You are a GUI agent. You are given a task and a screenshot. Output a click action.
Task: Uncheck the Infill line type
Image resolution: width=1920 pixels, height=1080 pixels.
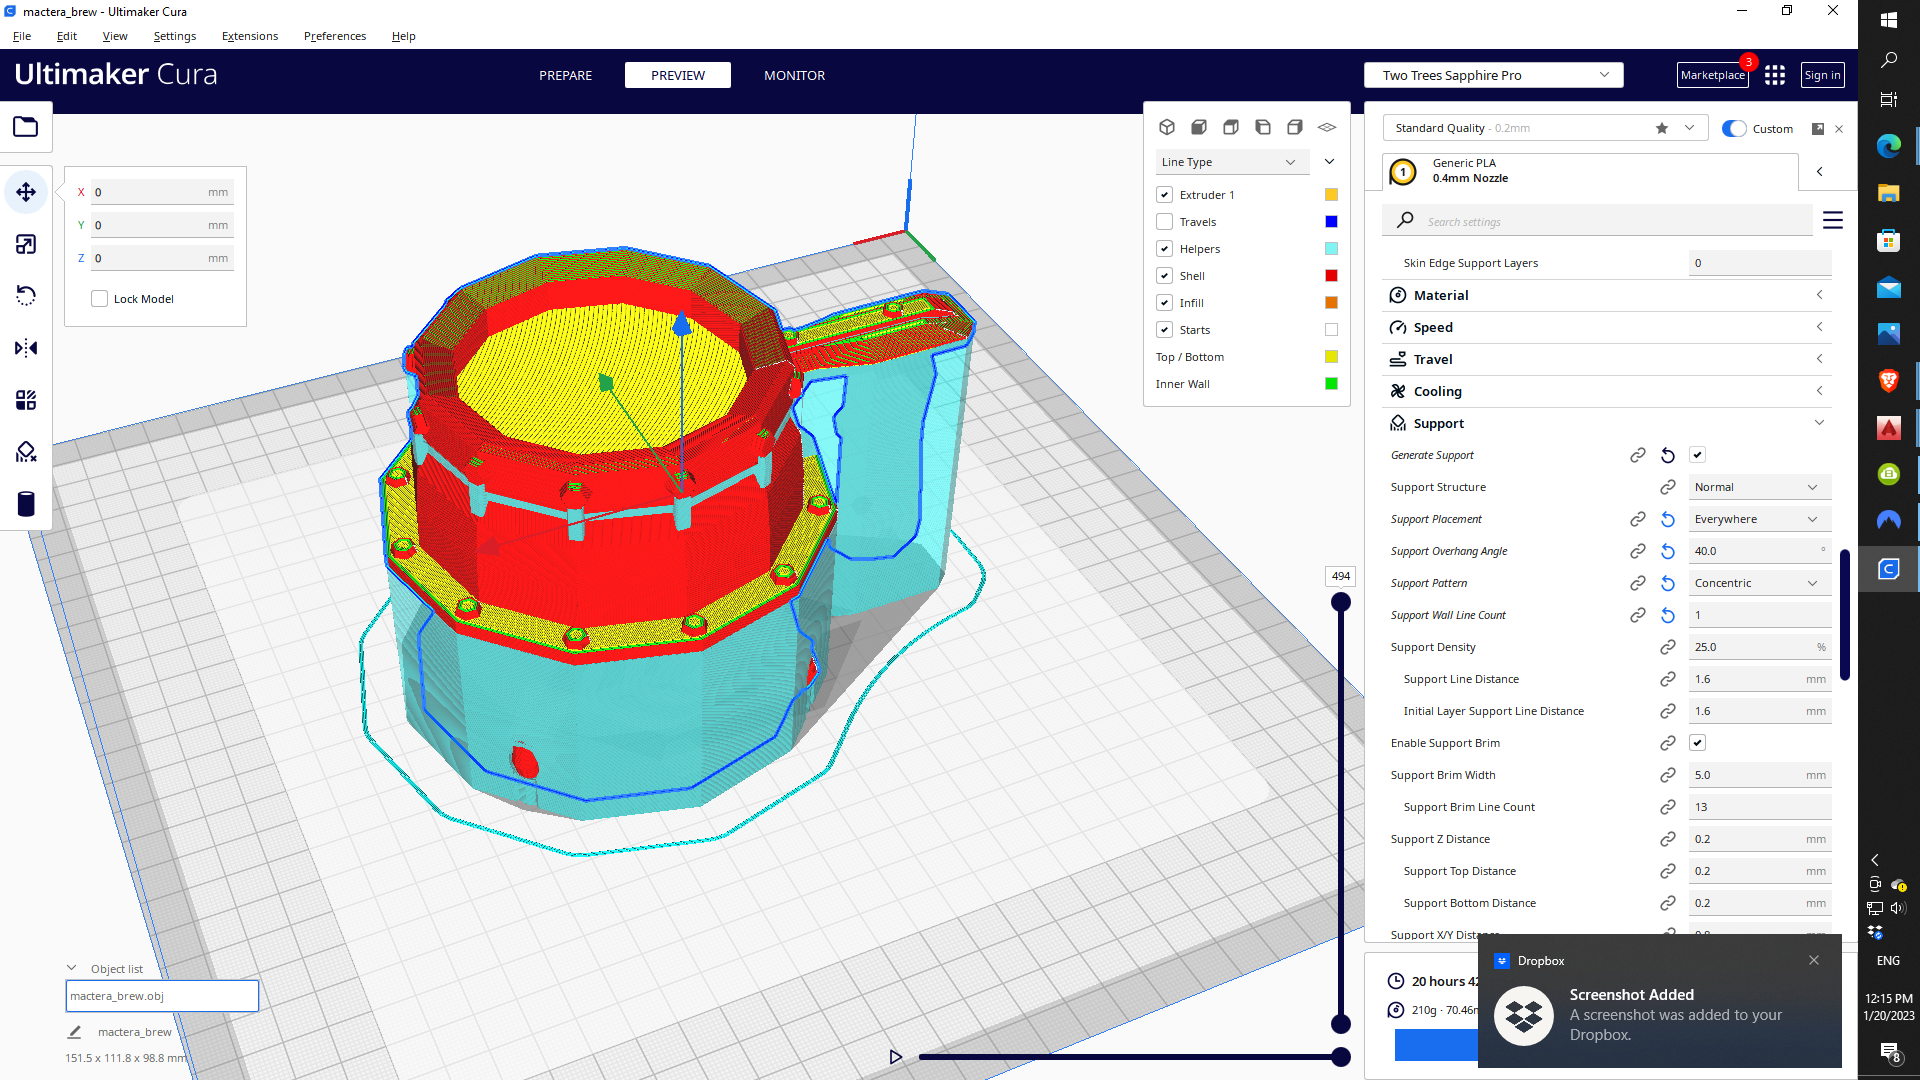click(1164, 303)
